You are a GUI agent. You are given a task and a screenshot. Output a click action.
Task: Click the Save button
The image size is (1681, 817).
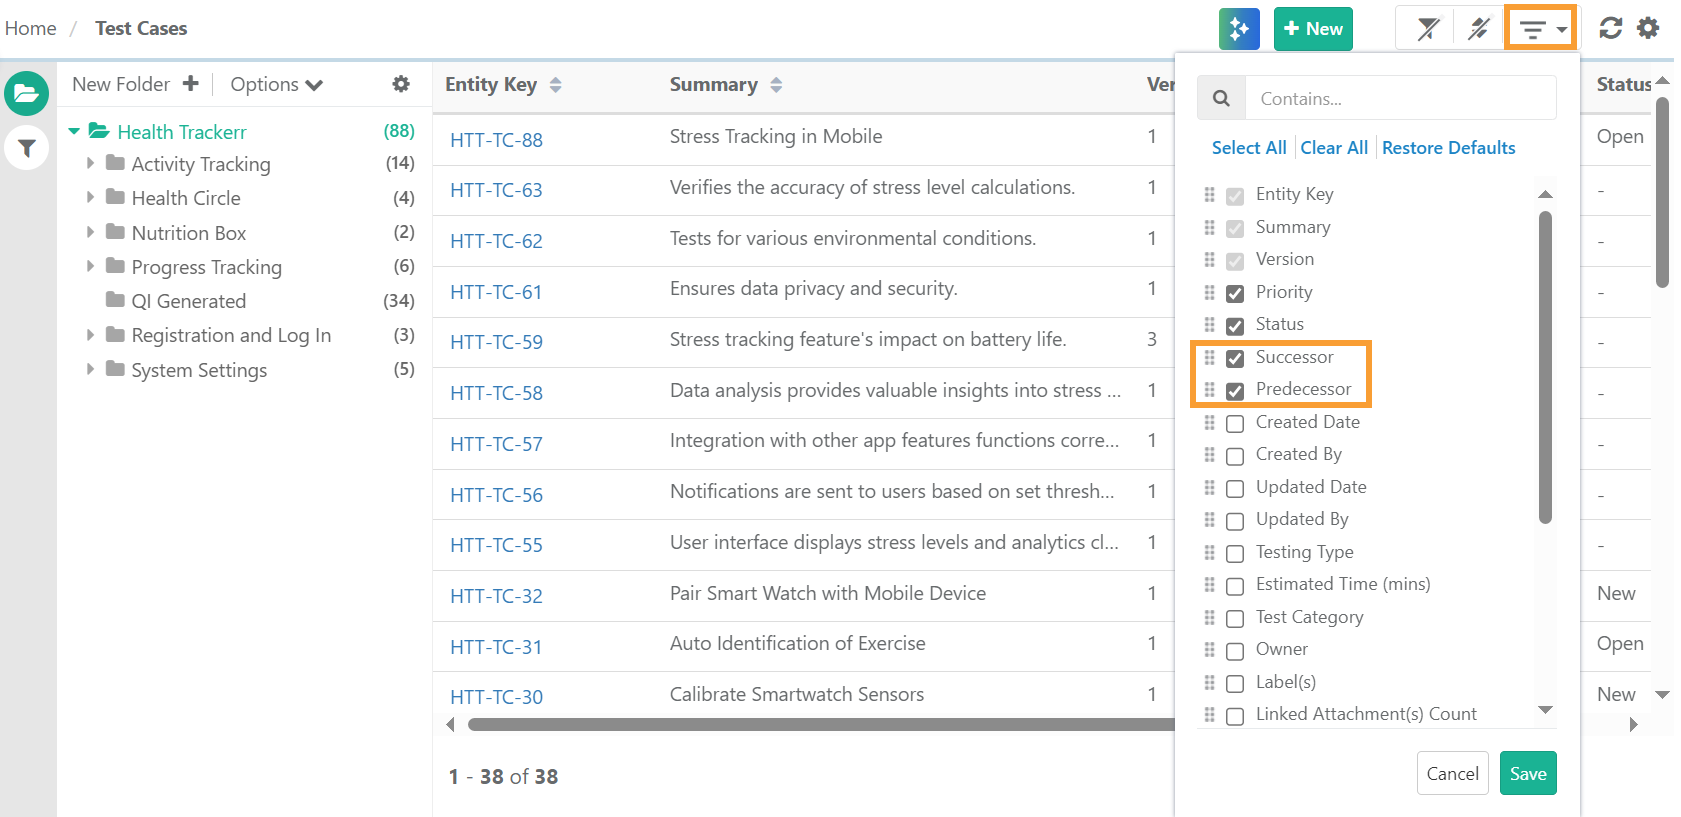point(1527,773)
